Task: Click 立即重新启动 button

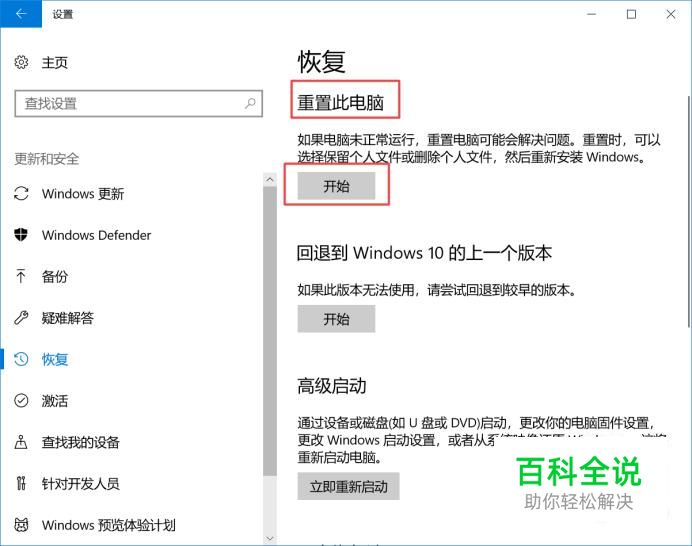Action: 348,486
